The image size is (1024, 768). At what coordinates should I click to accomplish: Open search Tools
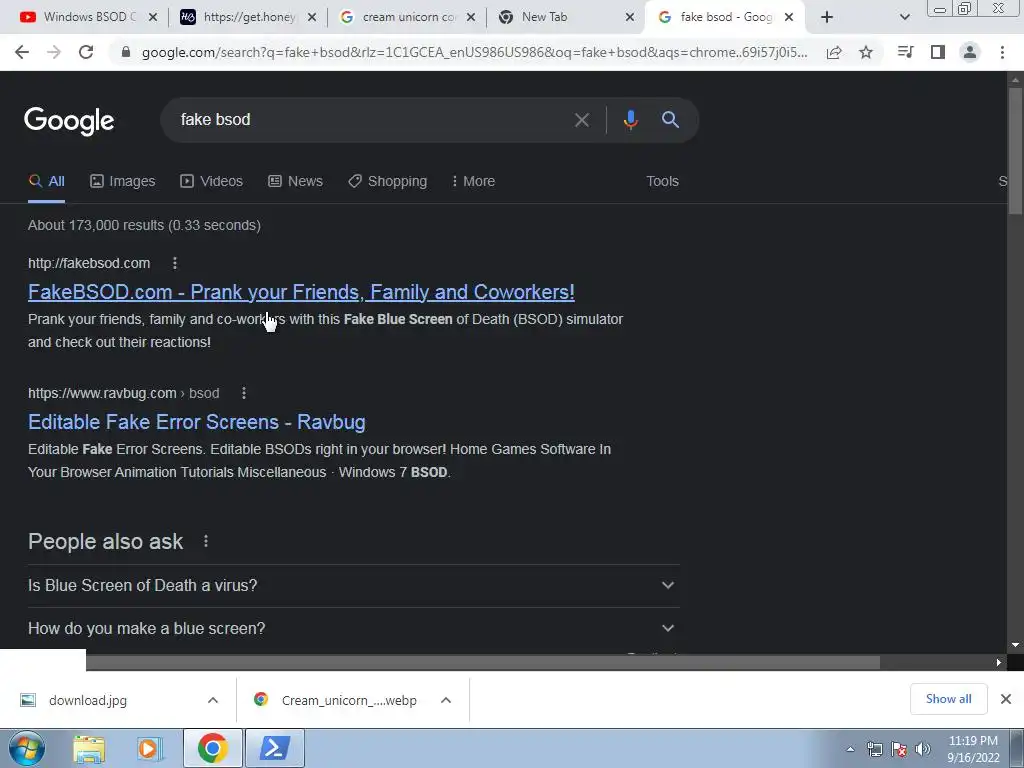pos(662,182)
